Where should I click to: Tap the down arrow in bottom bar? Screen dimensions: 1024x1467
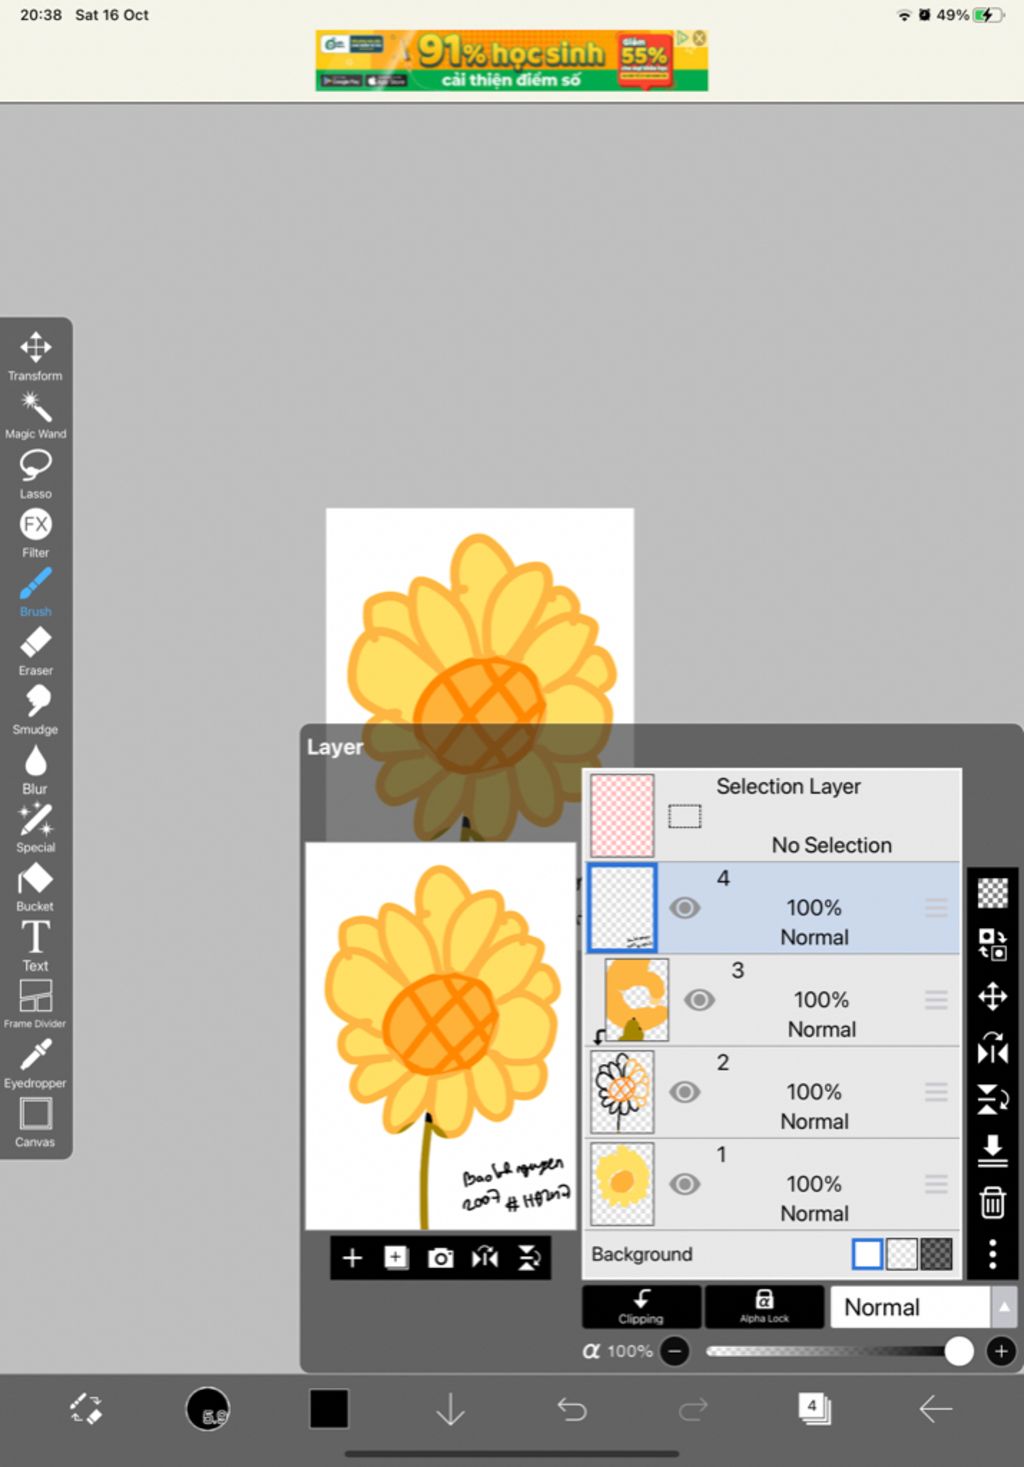click(x=451, y=1409)
